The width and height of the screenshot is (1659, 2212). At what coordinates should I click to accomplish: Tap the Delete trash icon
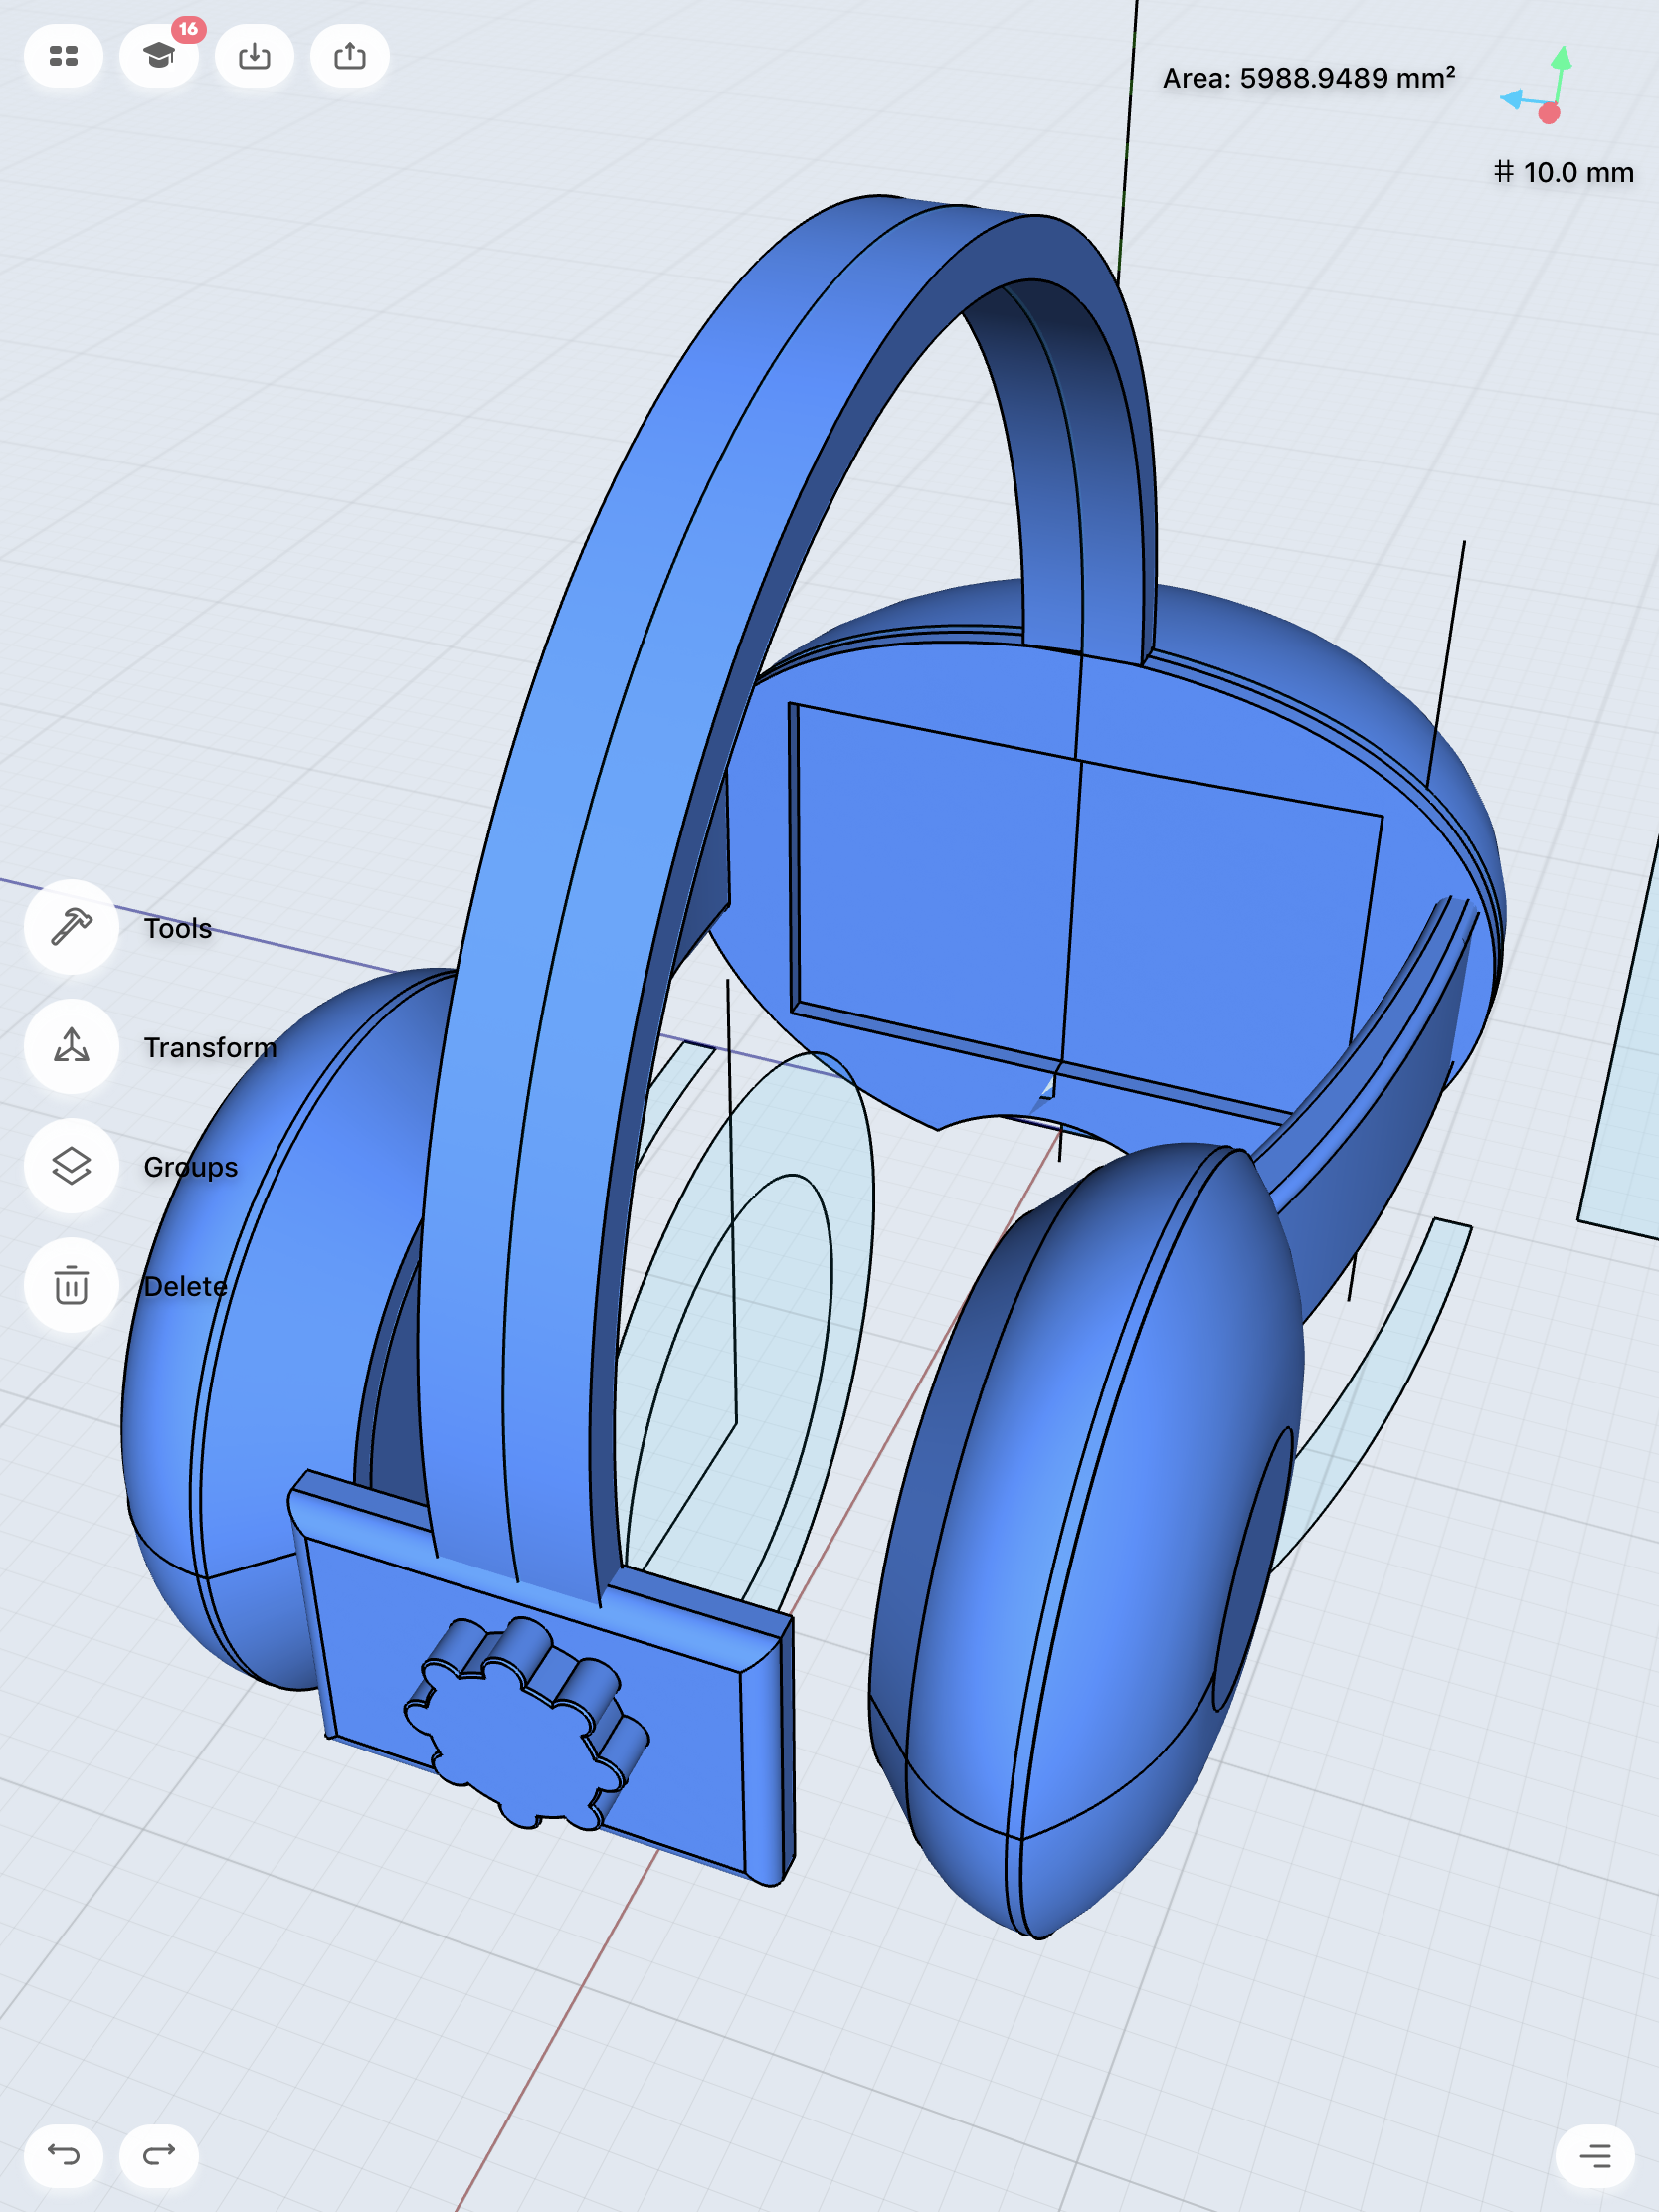71,1285
